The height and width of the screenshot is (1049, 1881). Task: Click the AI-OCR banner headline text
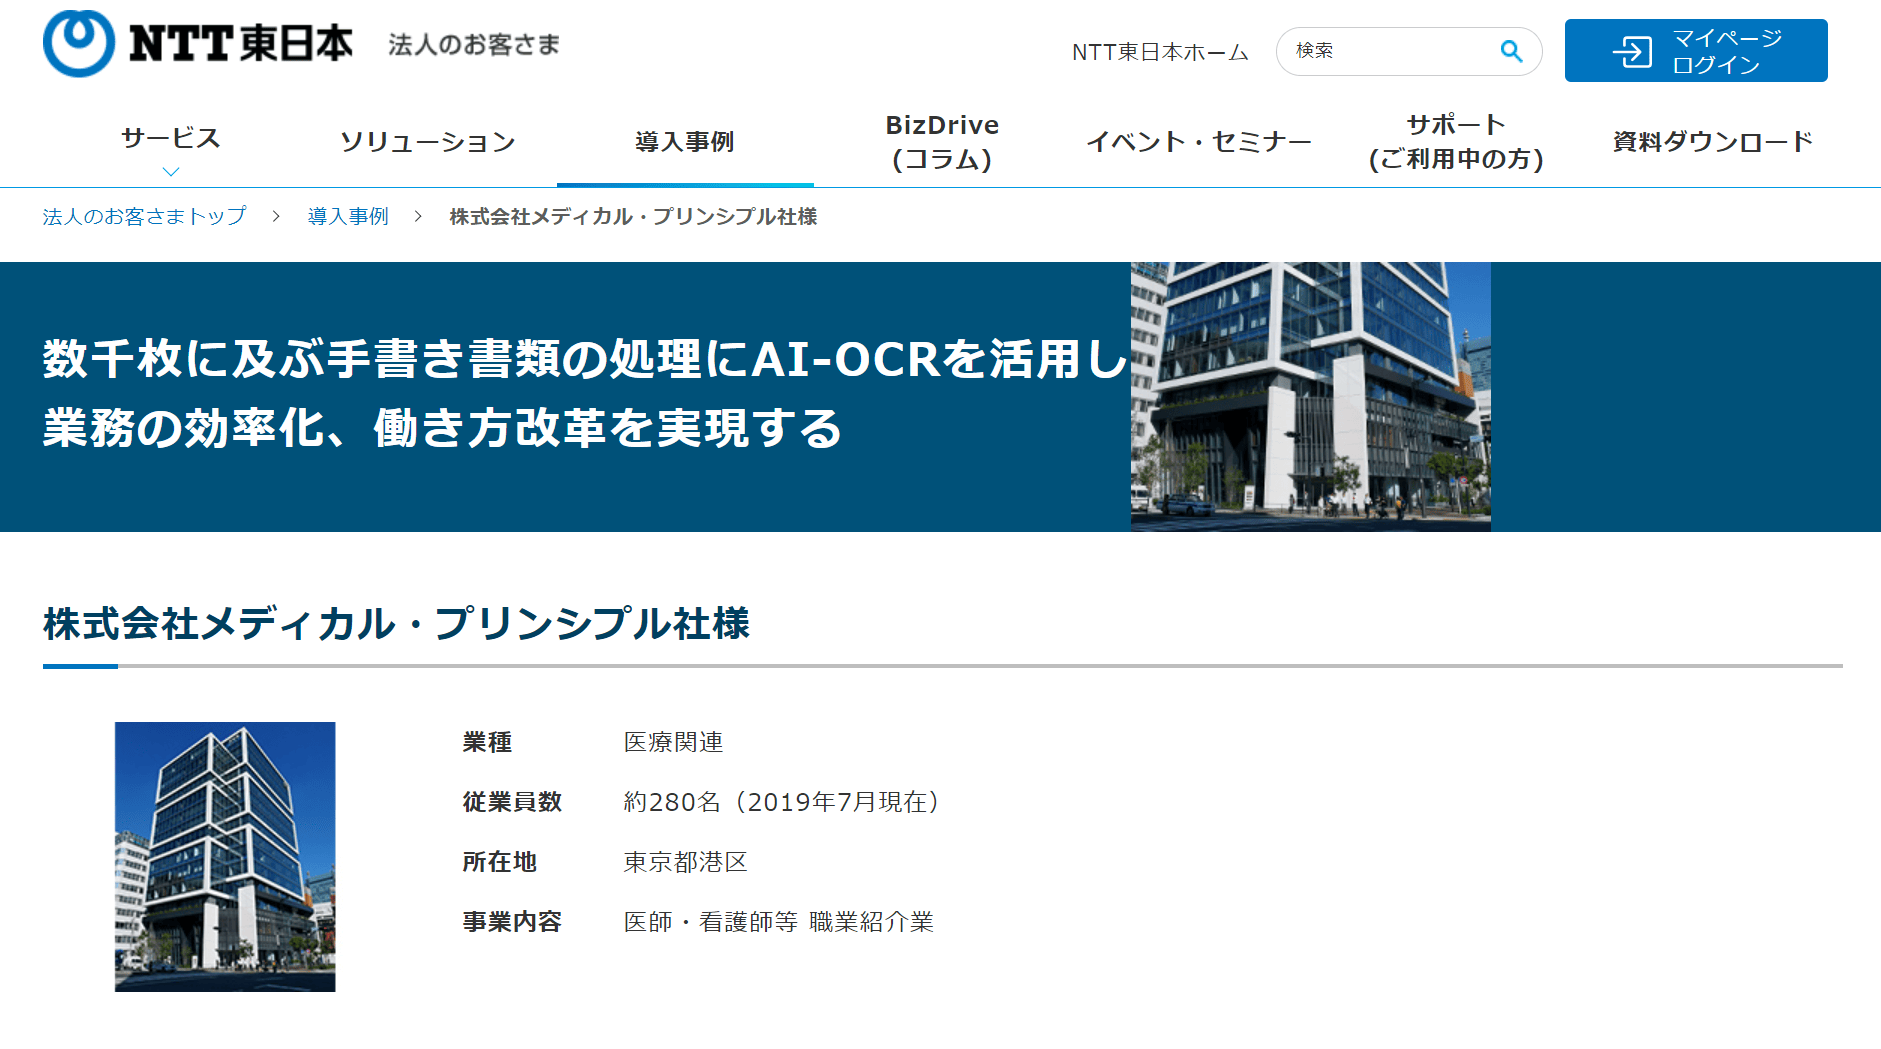point(585,394)
